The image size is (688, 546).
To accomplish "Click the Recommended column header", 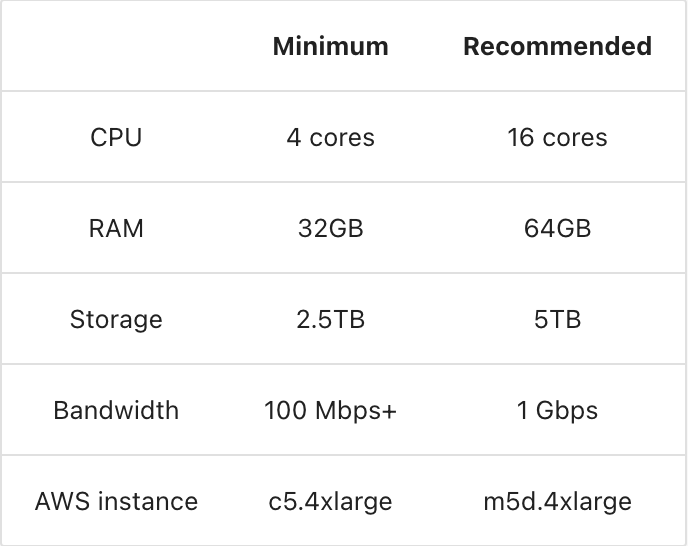I will click(557, 46).
